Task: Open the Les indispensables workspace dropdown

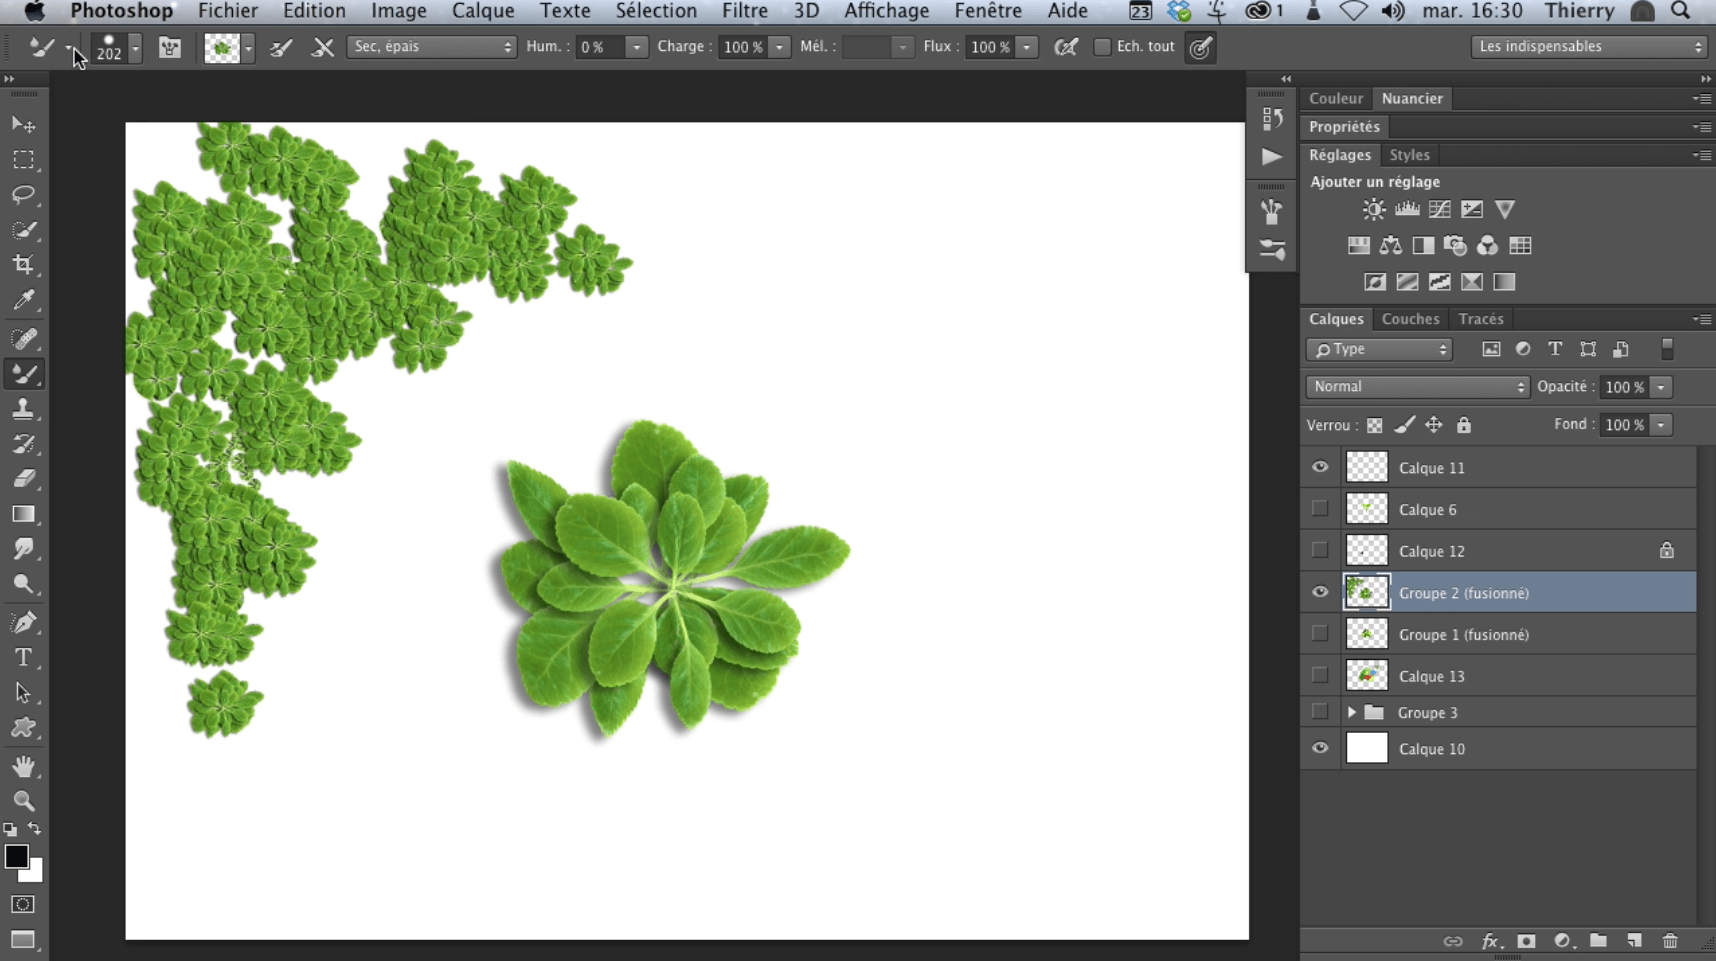Action: (1588, 47)
